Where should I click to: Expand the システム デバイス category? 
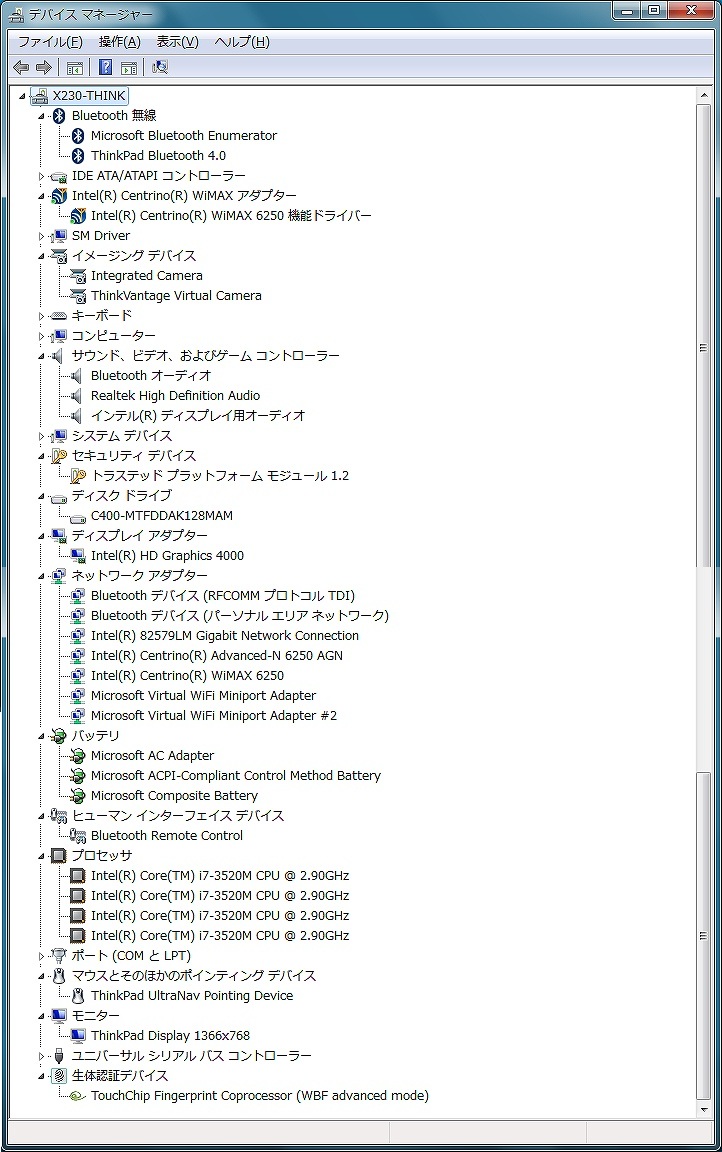pos(41,436)
